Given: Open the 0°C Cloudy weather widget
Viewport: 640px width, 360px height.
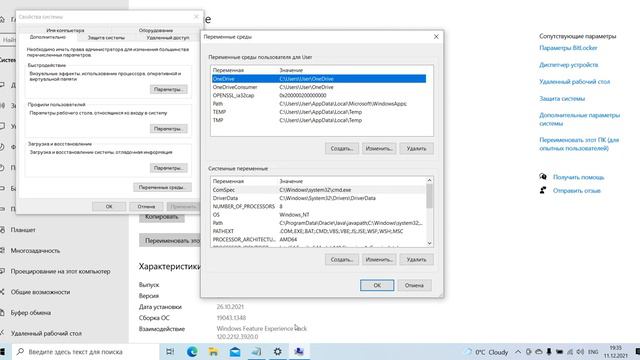Looking at the screenshot, I should tap(487, 351).
